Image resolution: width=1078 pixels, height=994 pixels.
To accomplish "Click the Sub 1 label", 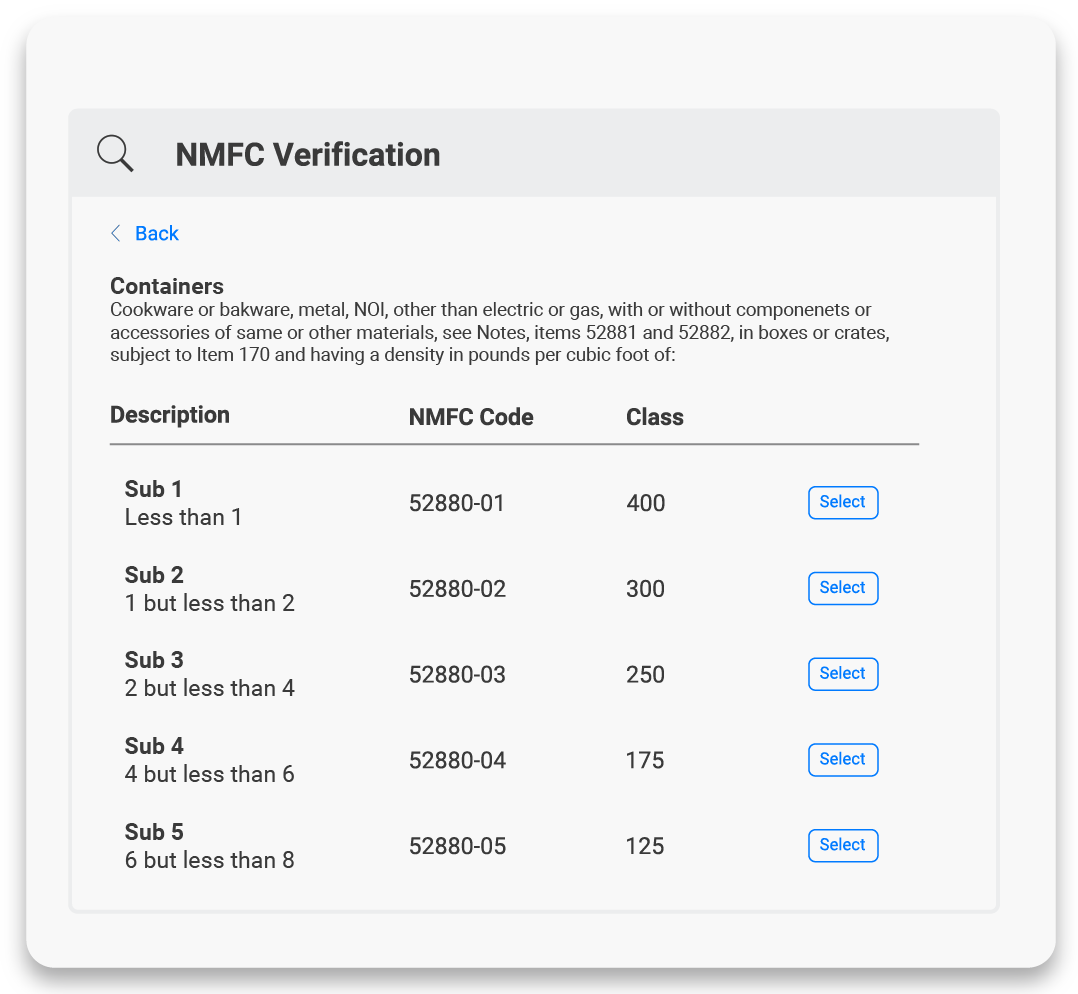I will (153, 489).
